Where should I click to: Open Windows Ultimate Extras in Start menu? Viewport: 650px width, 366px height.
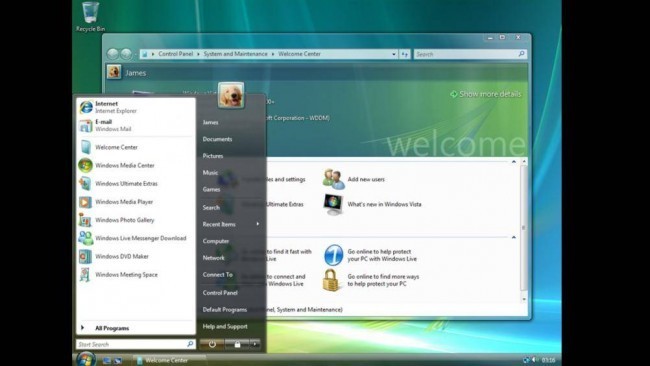pos(136,184)
